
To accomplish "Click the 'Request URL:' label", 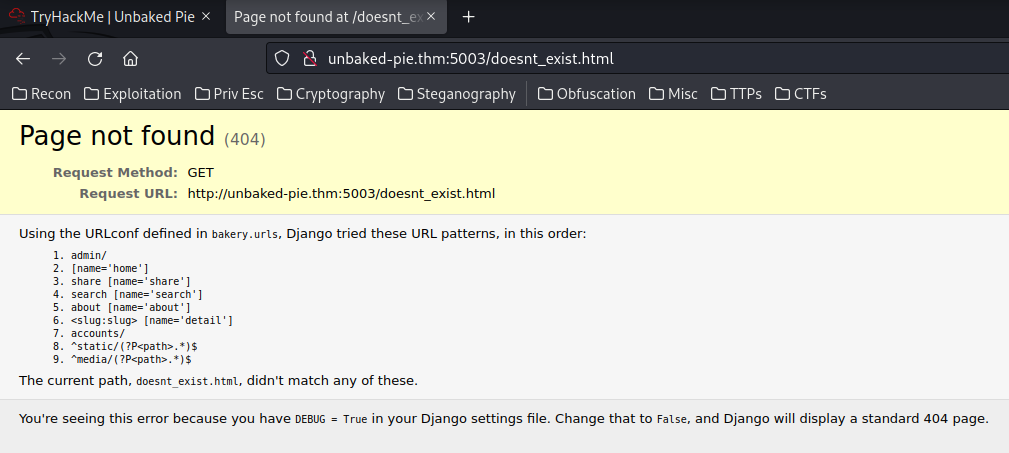I will point(129,194).
